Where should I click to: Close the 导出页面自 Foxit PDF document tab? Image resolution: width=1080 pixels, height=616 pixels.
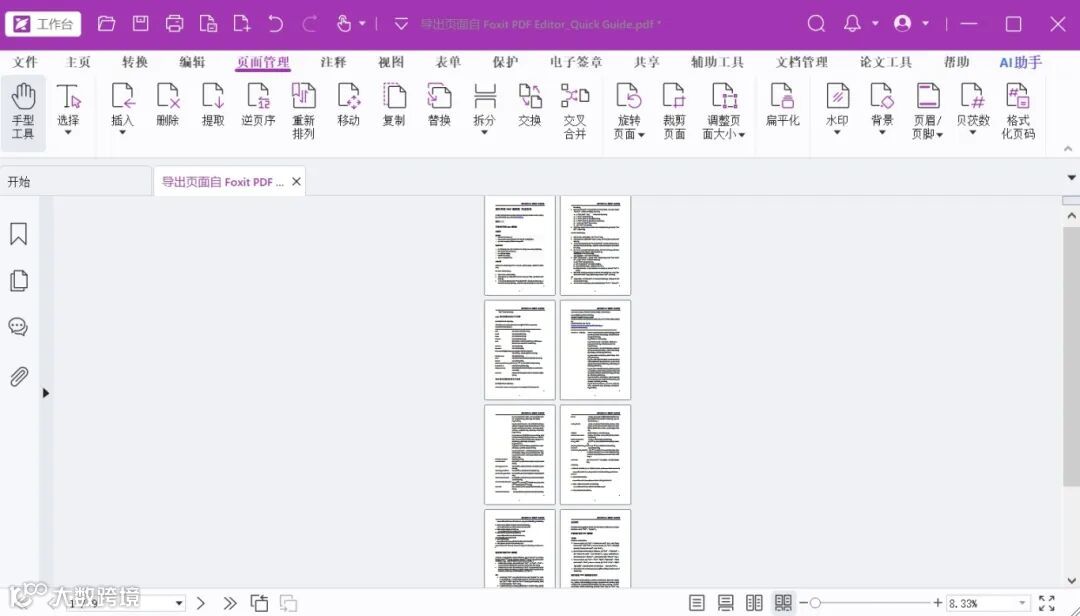(x=296, y=181)
